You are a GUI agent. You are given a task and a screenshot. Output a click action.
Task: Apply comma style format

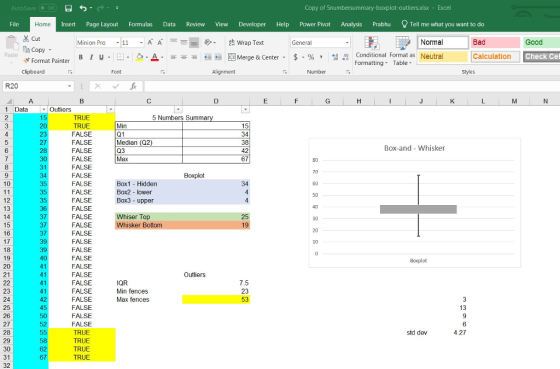[x=321, y=57]
